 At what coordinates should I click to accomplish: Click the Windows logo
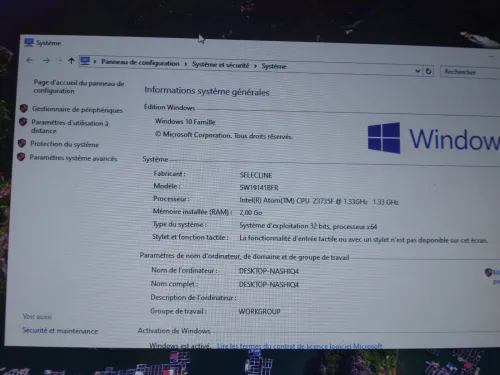(x=384, y=138)
